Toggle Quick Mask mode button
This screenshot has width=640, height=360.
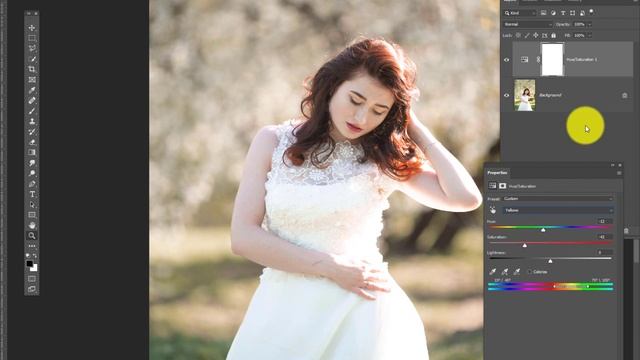[32, 279]
